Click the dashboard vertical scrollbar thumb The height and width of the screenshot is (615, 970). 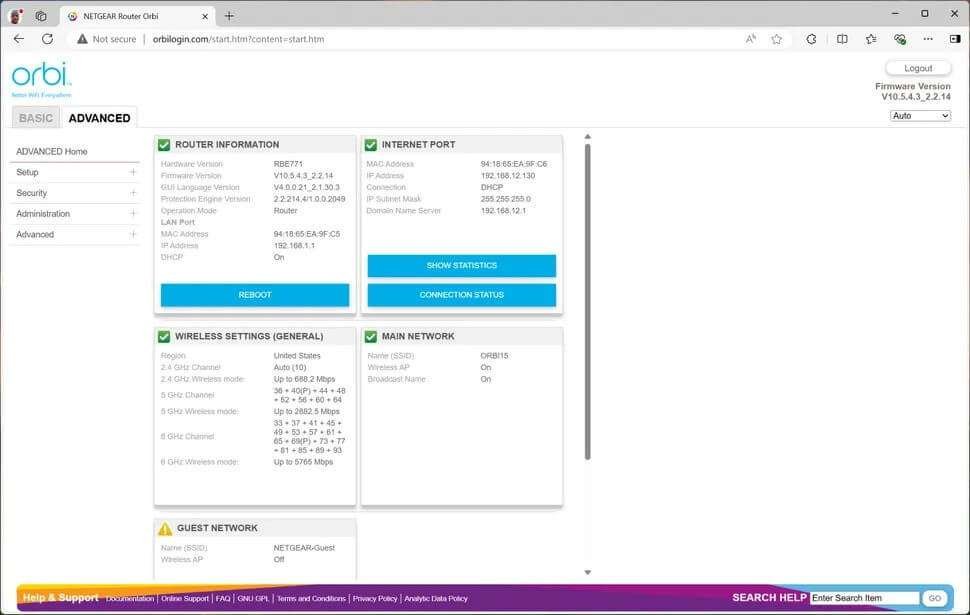tap(588, 302)
